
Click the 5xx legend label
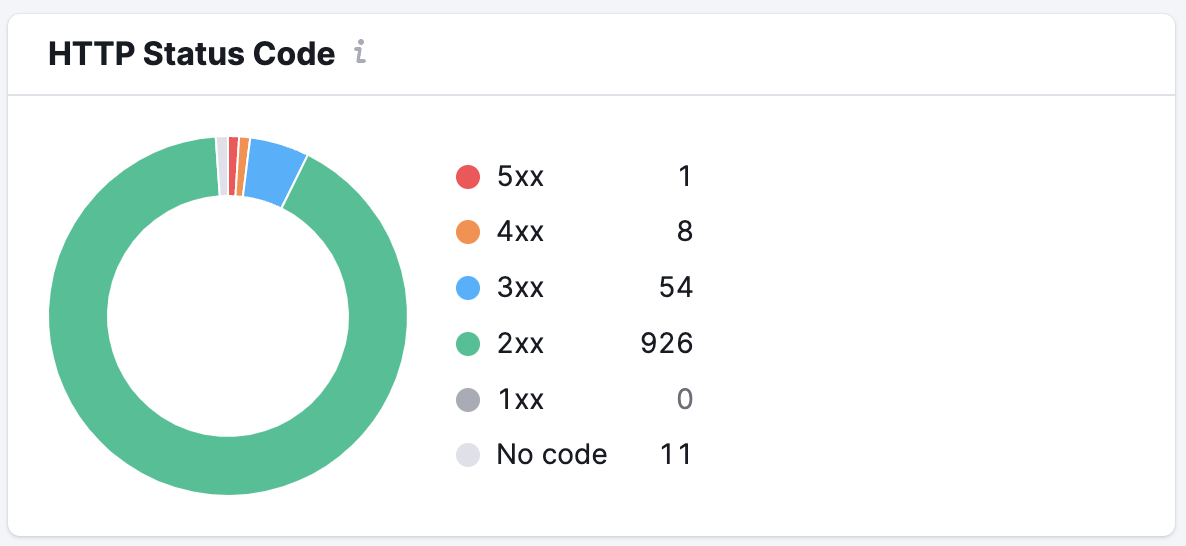coord(520,177)
